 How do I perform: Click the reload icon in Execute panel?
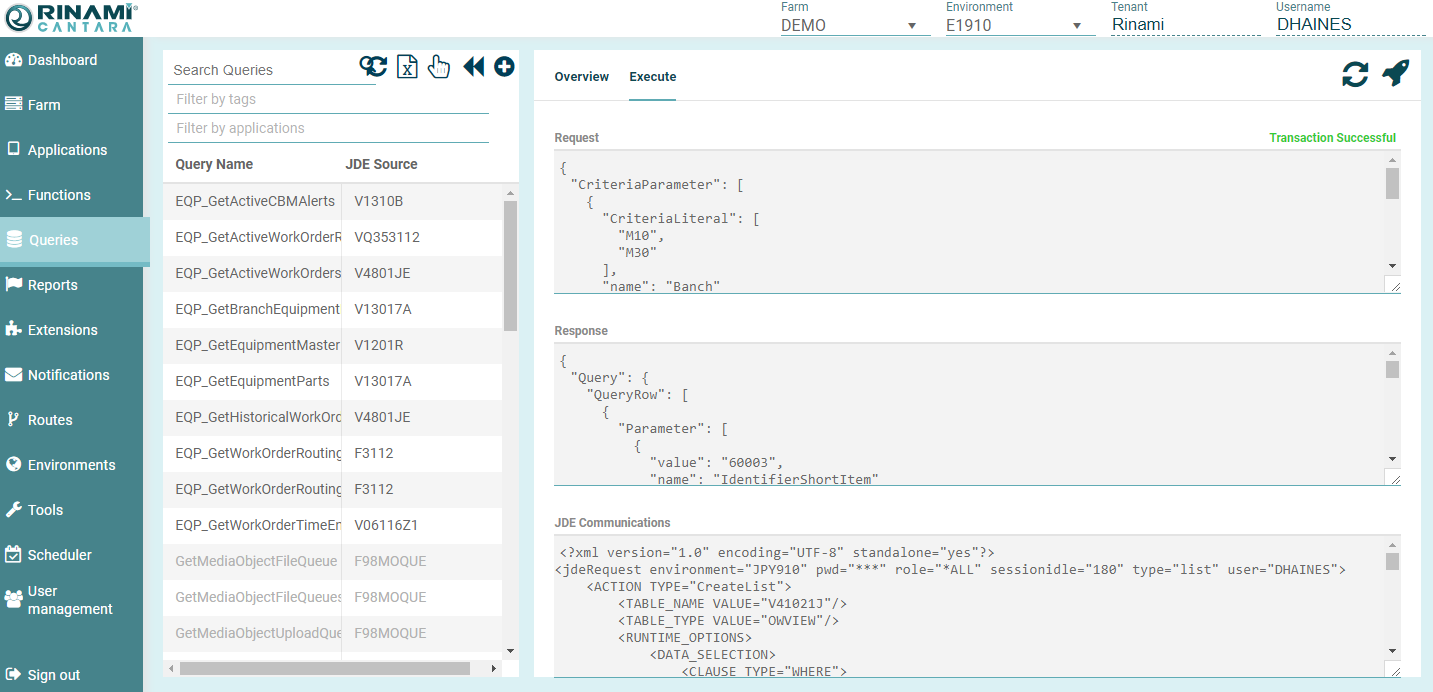[x=1354, y=74]
